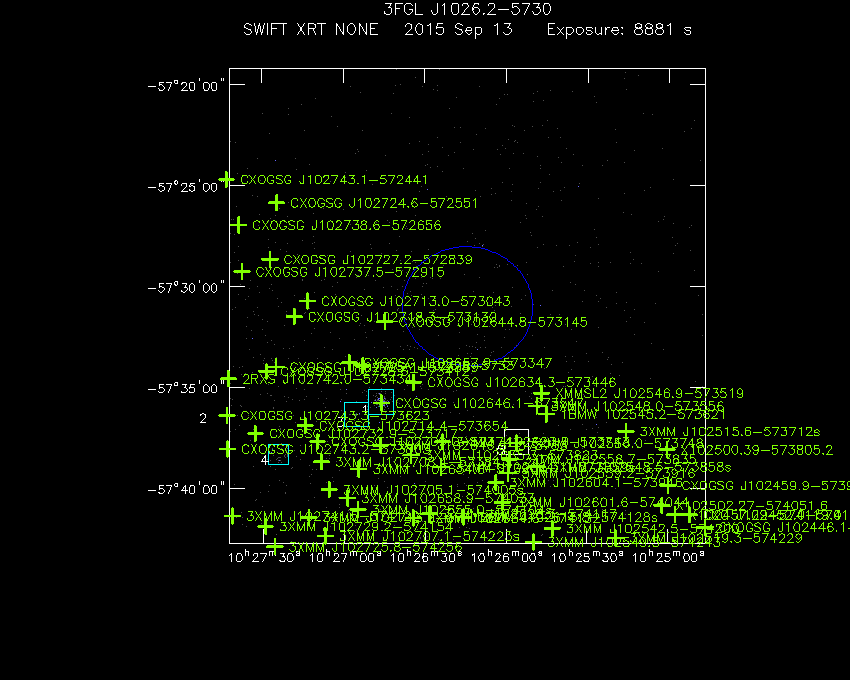Image resolution: width=850 pixels, height=680 pixels.
Task: Click cross marker of CXOGSG J102738.6-572656
Action: pyautogui.click(x=238, y=225)
